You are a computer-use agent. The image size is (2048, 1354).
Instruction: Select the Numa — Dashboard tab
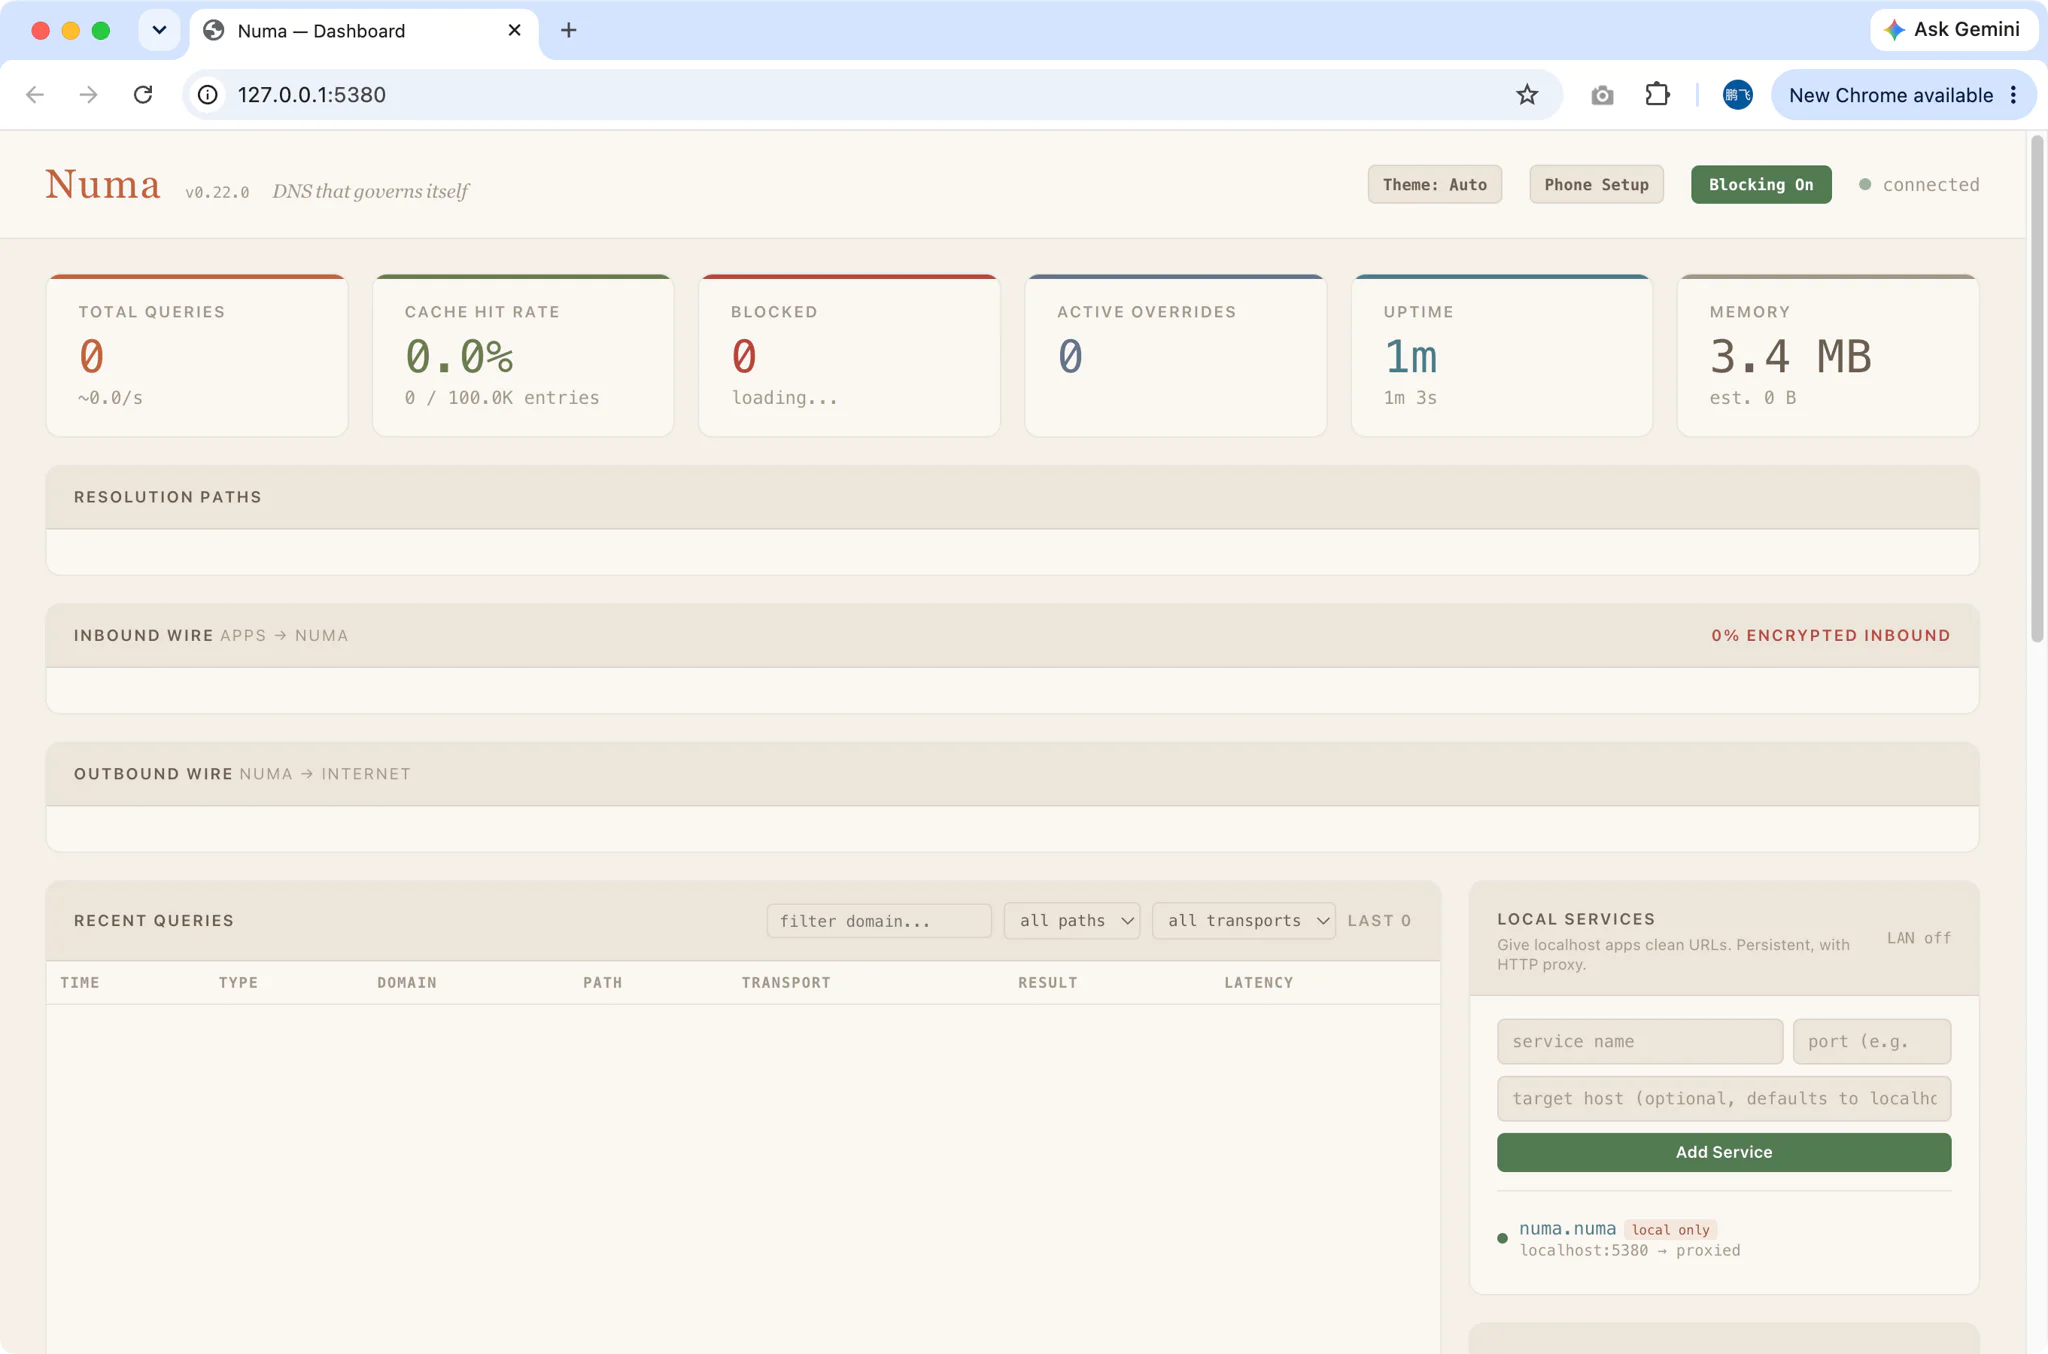363,31
